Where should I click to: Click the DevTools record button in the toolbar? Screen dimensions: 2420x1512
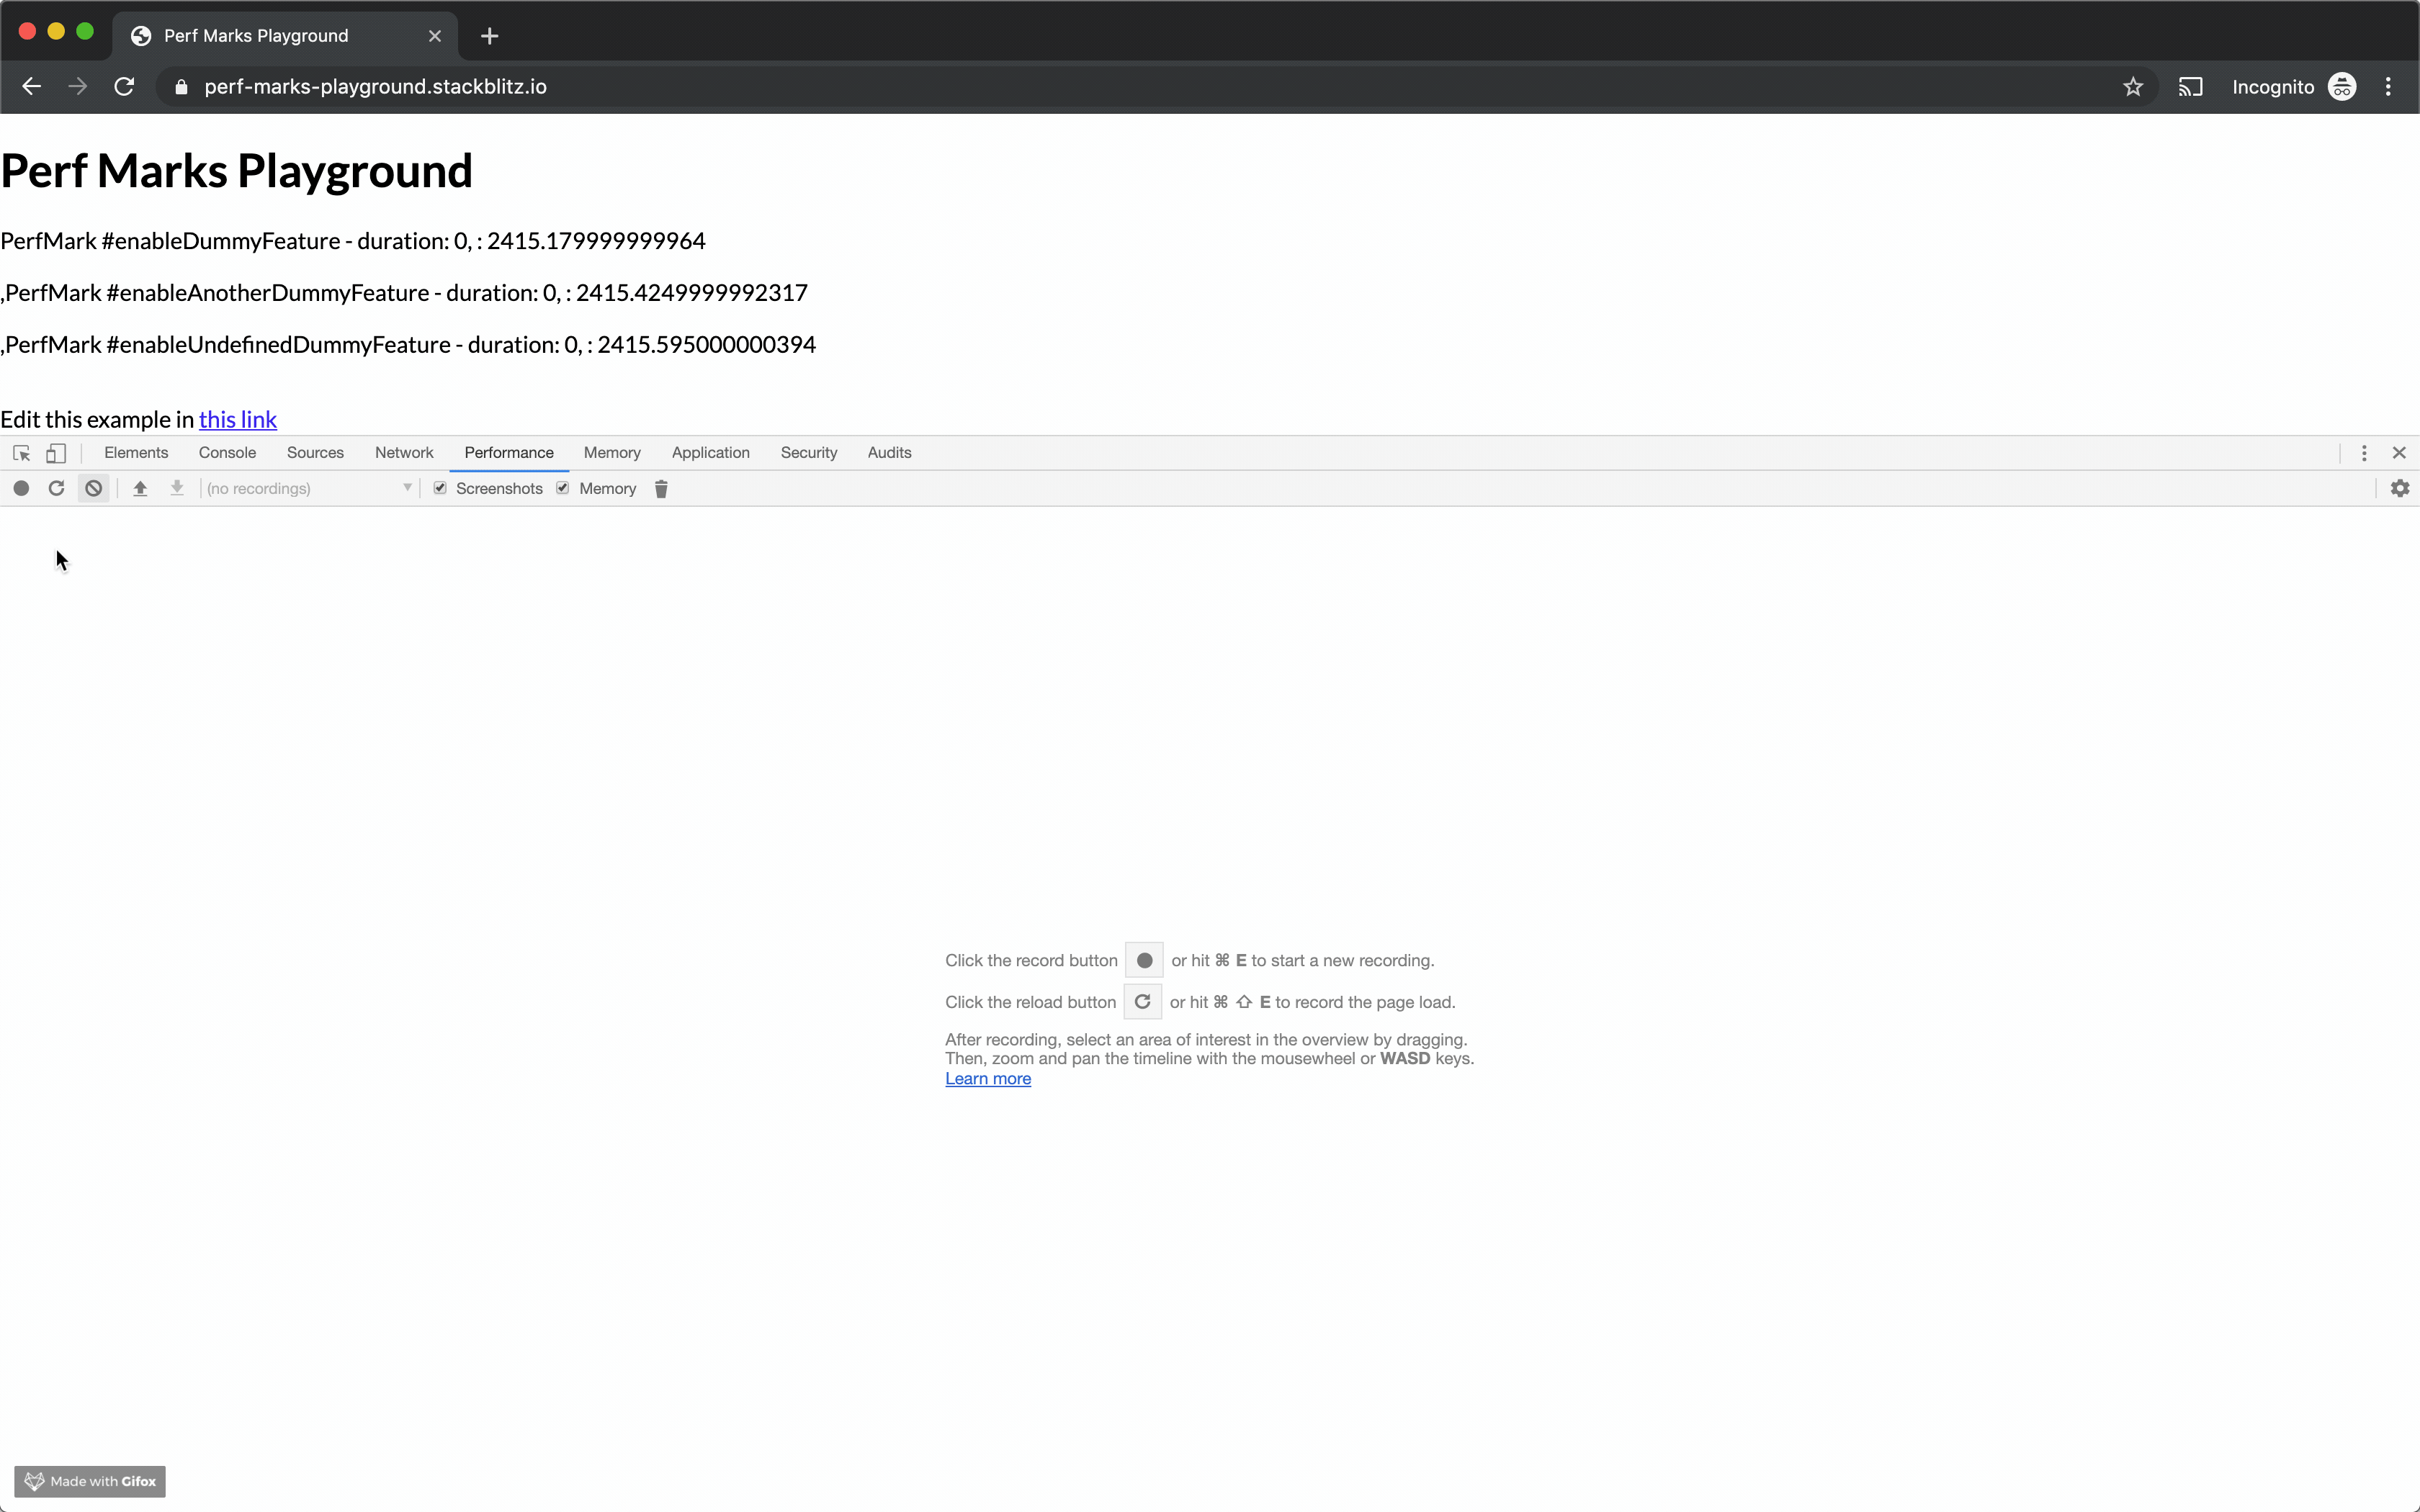pos(21,488)
